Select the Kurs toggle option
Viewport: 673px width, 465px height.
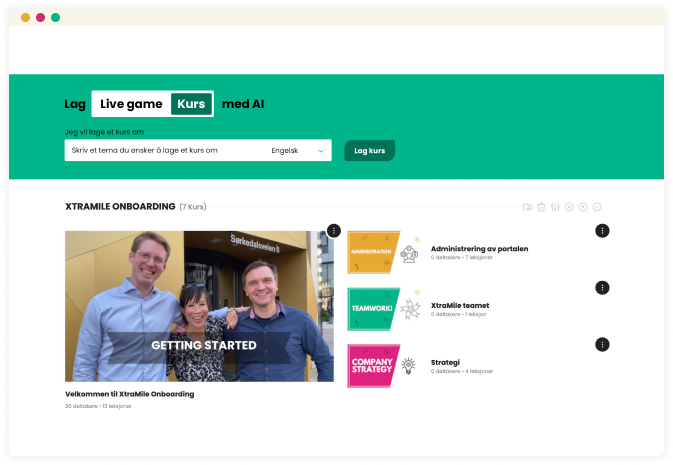[x=191, y=104]
